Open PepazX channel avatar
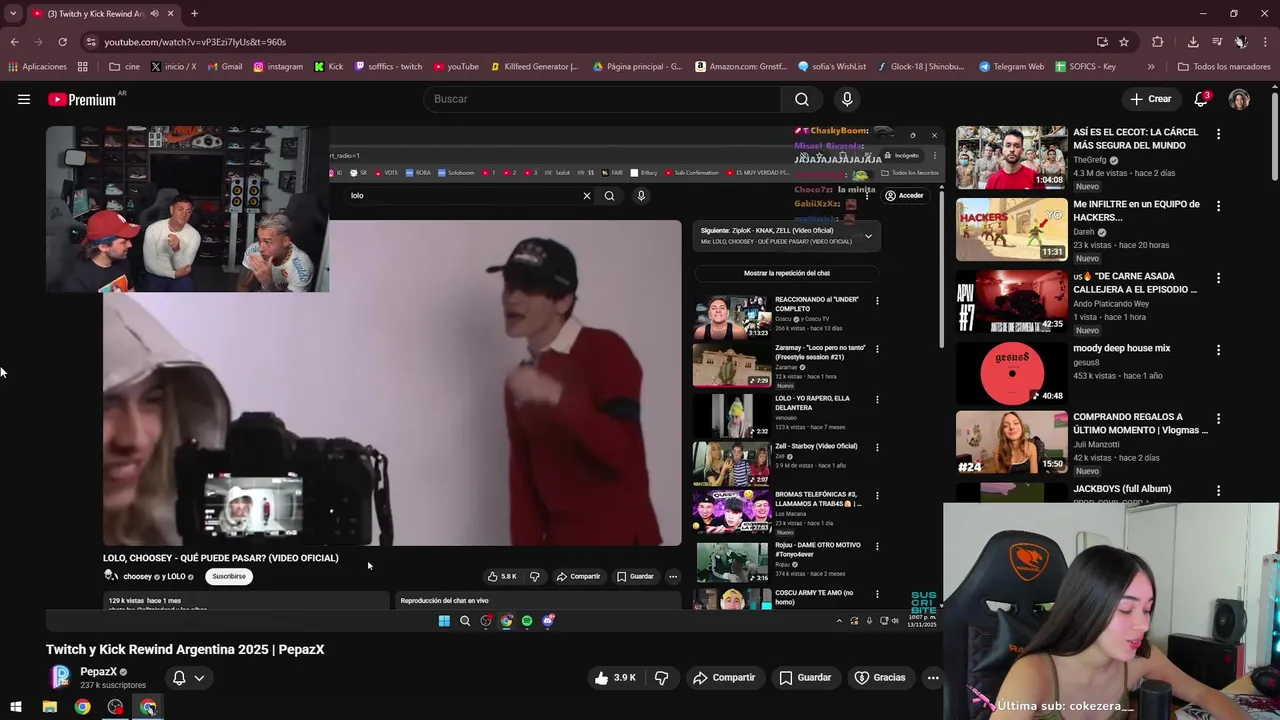1280x720 pixels. pos(61,677)
